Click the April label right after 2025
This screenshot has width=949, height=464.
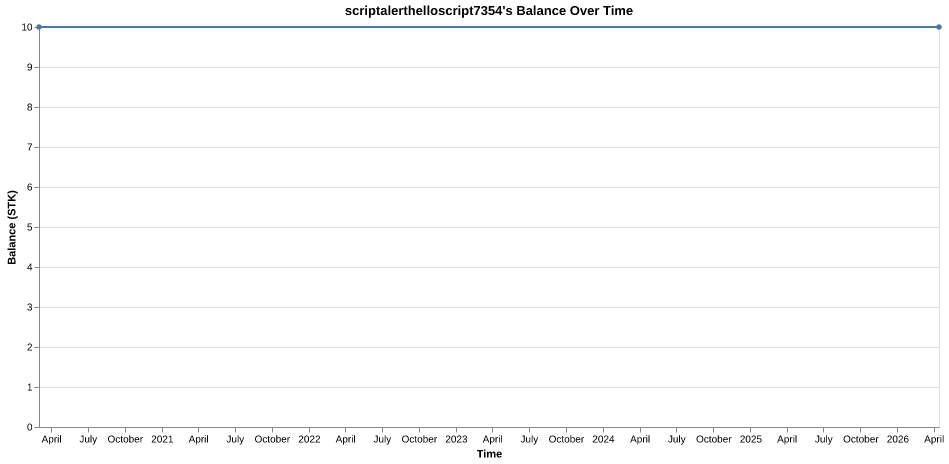point(787,439)
